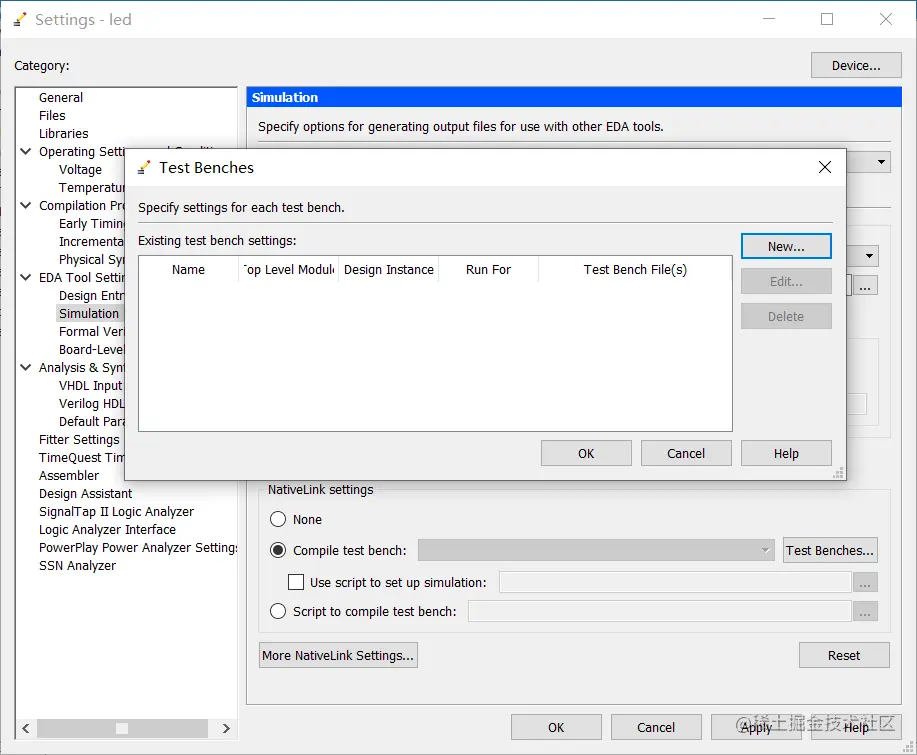
Task: Select SignalTap II Logic Analyzer category
Action: click(116, 512)
